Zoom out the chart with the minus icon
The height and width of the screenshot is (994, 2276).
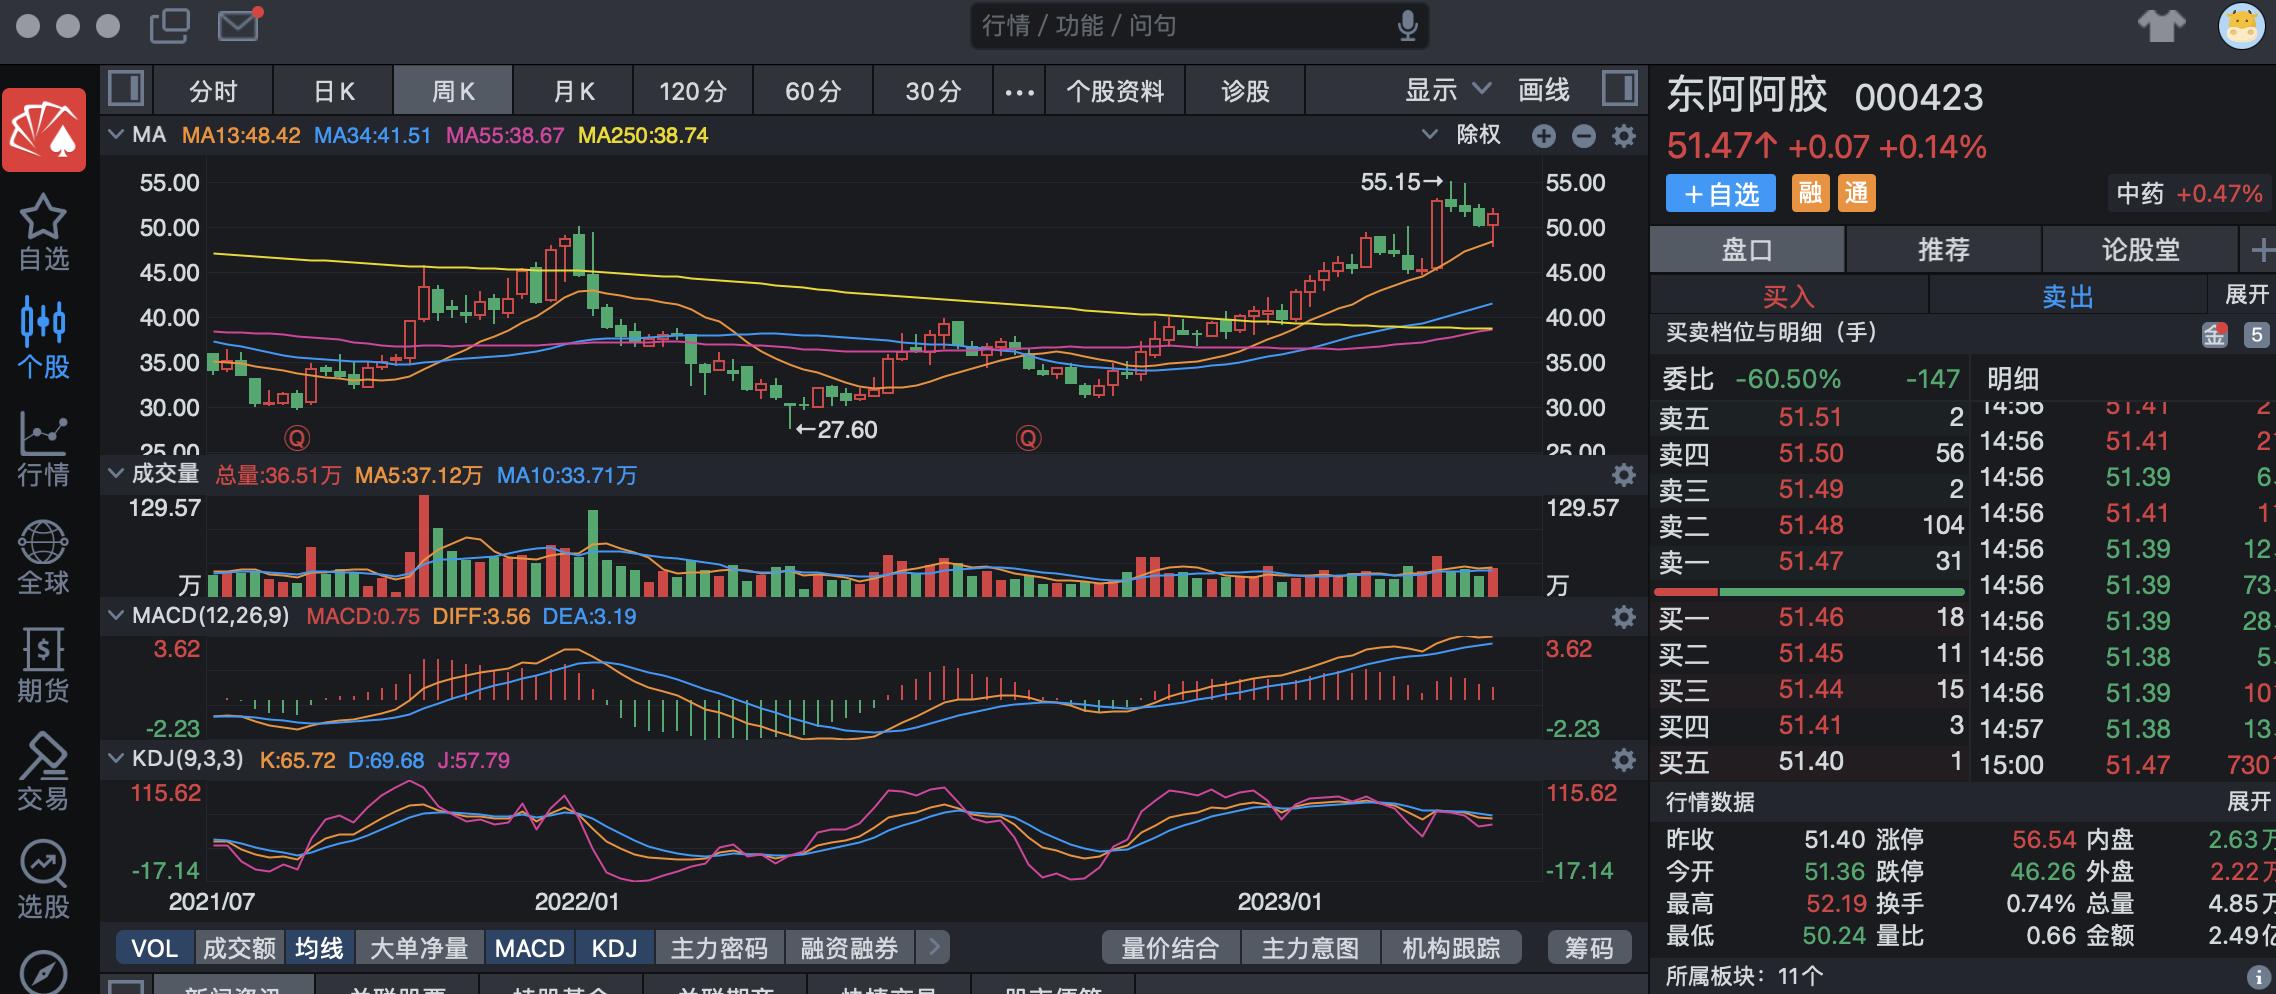tap(1584, 135)
